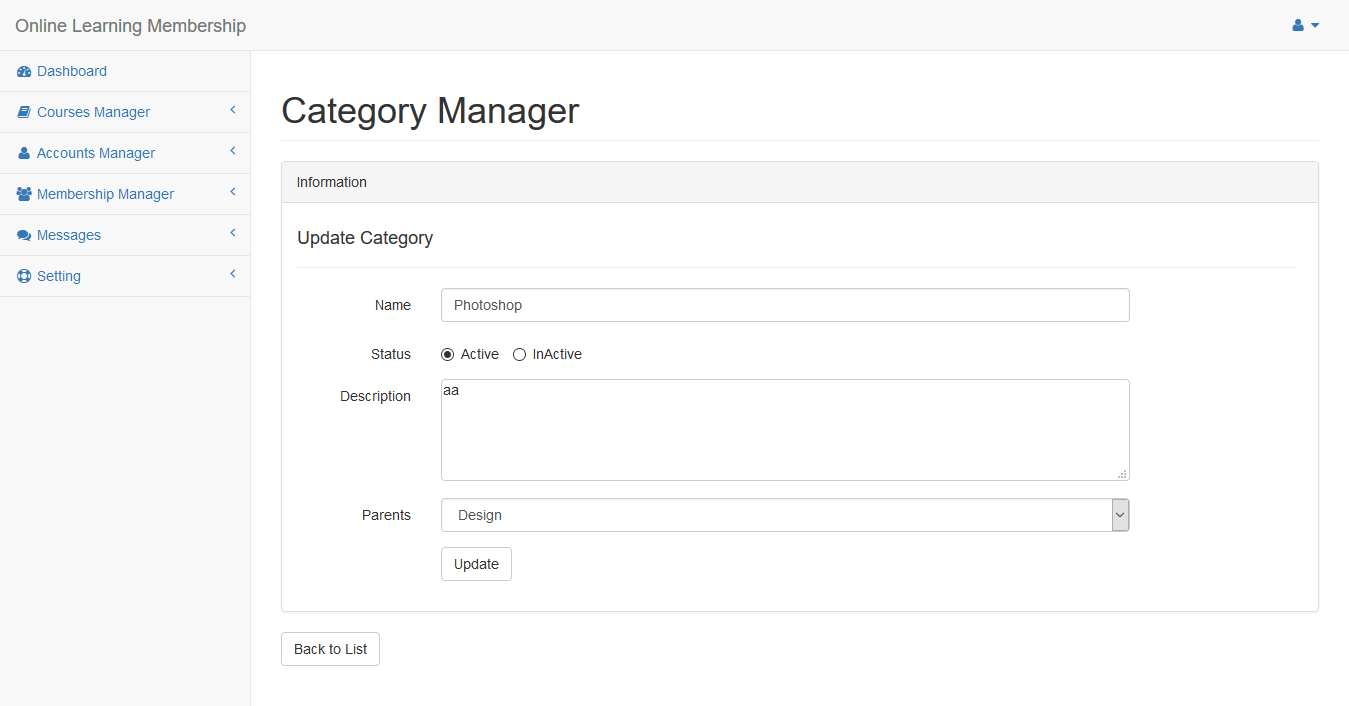Viewport: 1349px width, 706px height.
Task: Click the Setting lifebuoy icon
Action: (x=24, y=277)
